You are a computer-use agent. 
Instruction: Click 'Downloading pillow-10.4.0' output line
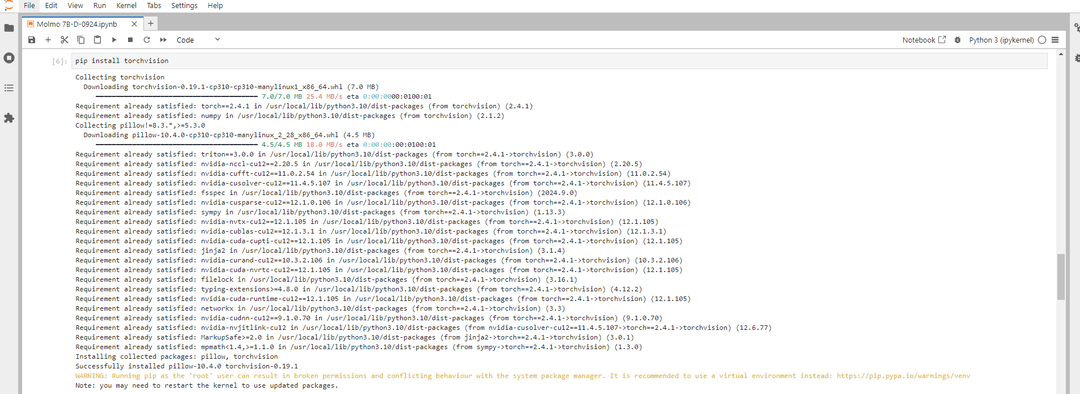(x=229, y=135)
